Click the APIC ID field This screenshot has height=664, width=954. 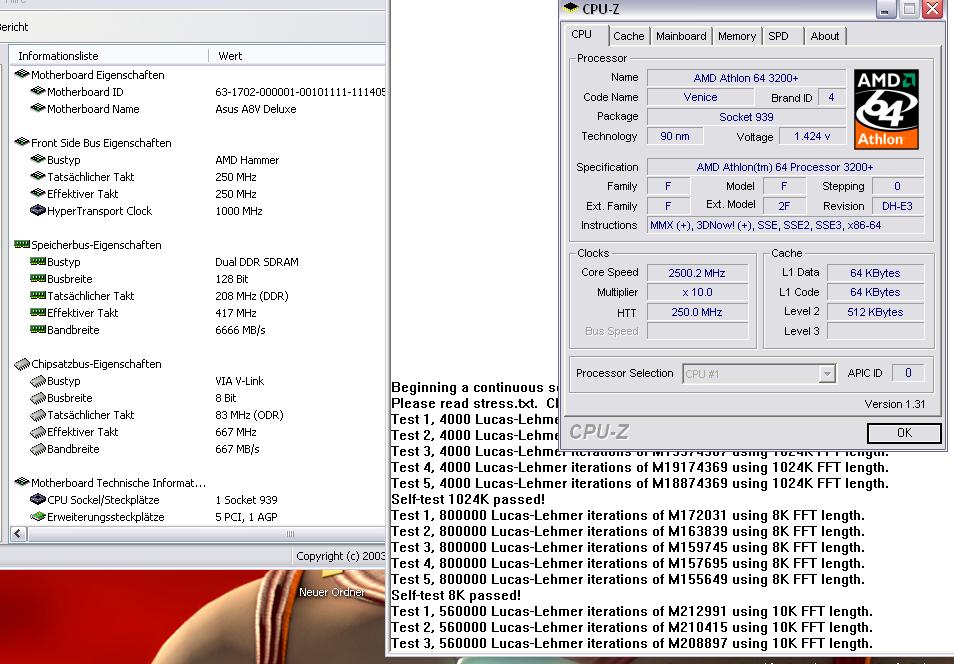pyautogui.click(x=908, y=373)
